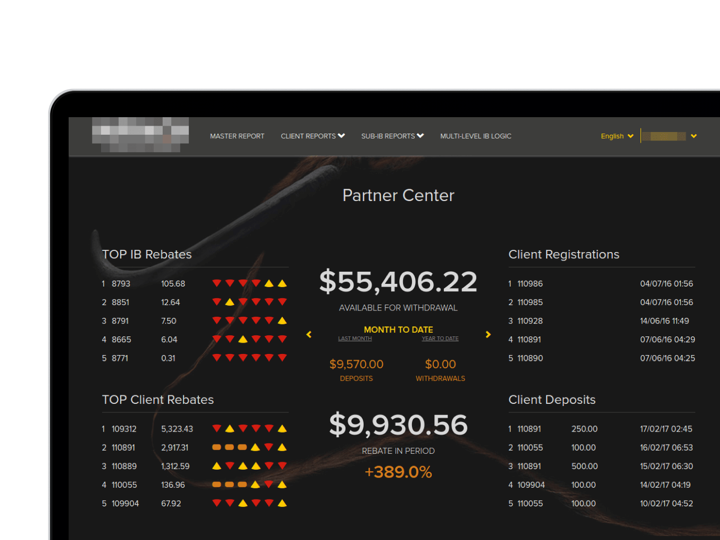The image size is (720, 540).
Task: Click IB 8793 row in TOP IB Rebates
Action: tap(194, 284)
